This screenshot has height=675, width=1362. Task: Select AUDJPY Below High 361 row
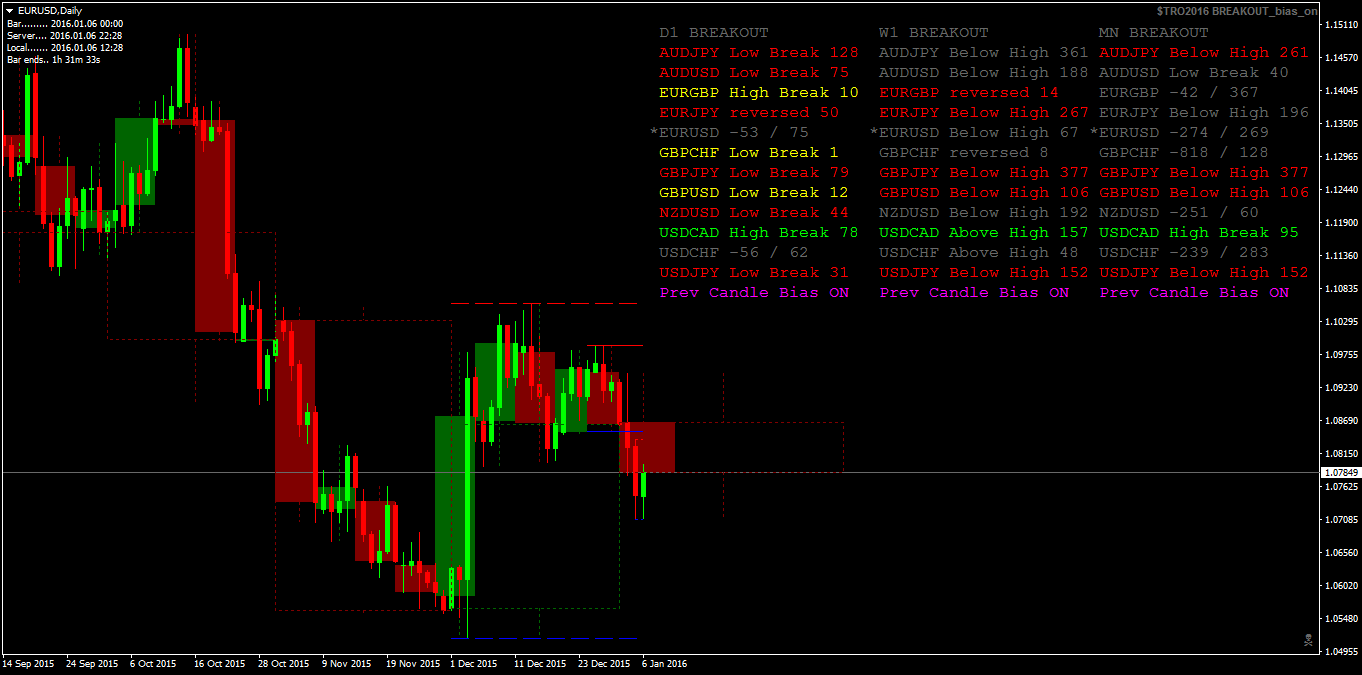[984, 53]
